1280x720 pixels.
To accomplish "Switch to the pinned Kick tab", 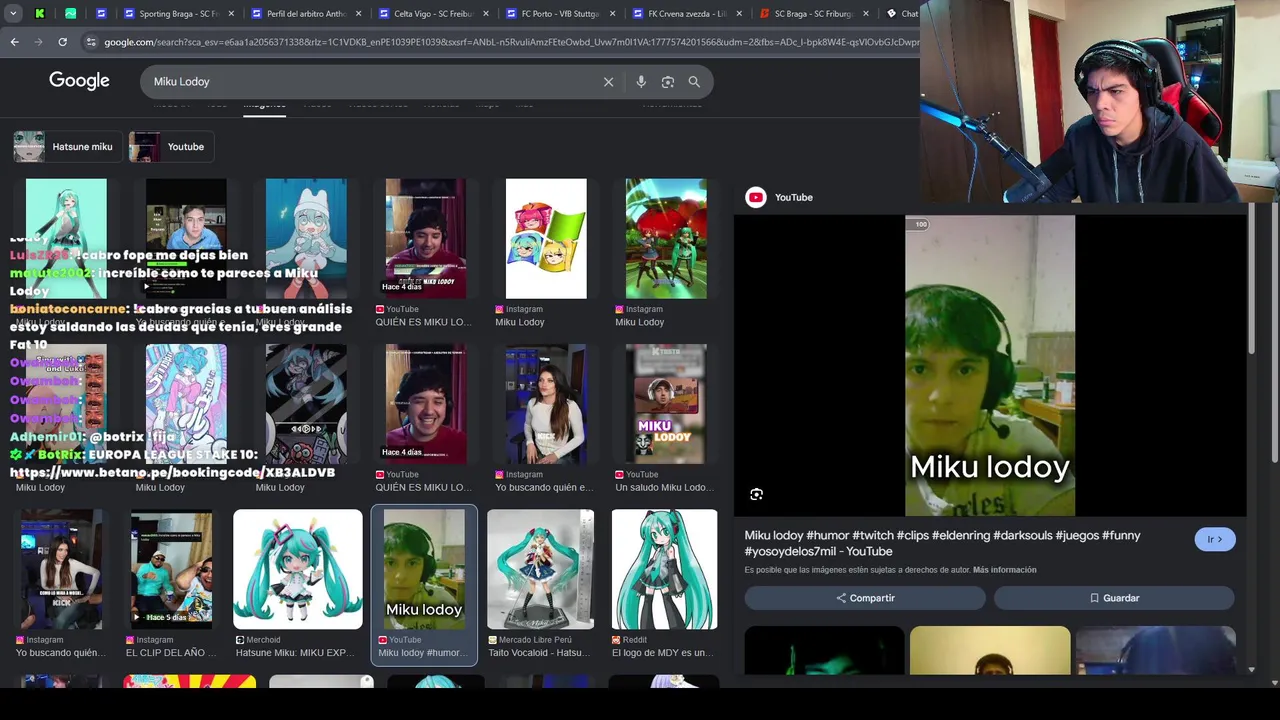I will [x=39, y=13].
